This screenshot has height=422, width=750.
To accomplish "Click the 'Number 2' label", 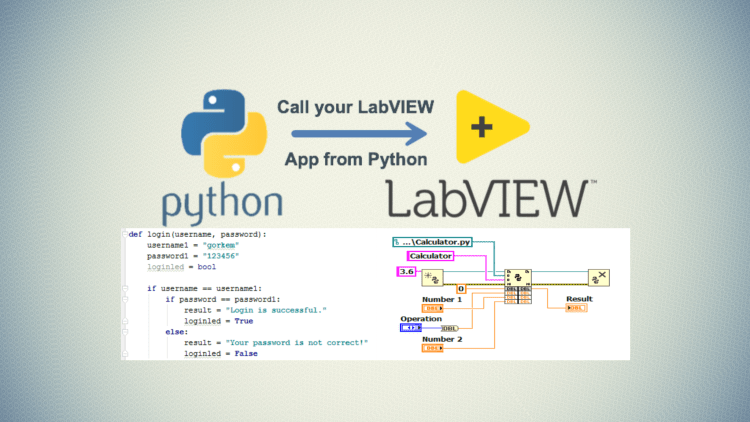I will click(x=442, y=339).
